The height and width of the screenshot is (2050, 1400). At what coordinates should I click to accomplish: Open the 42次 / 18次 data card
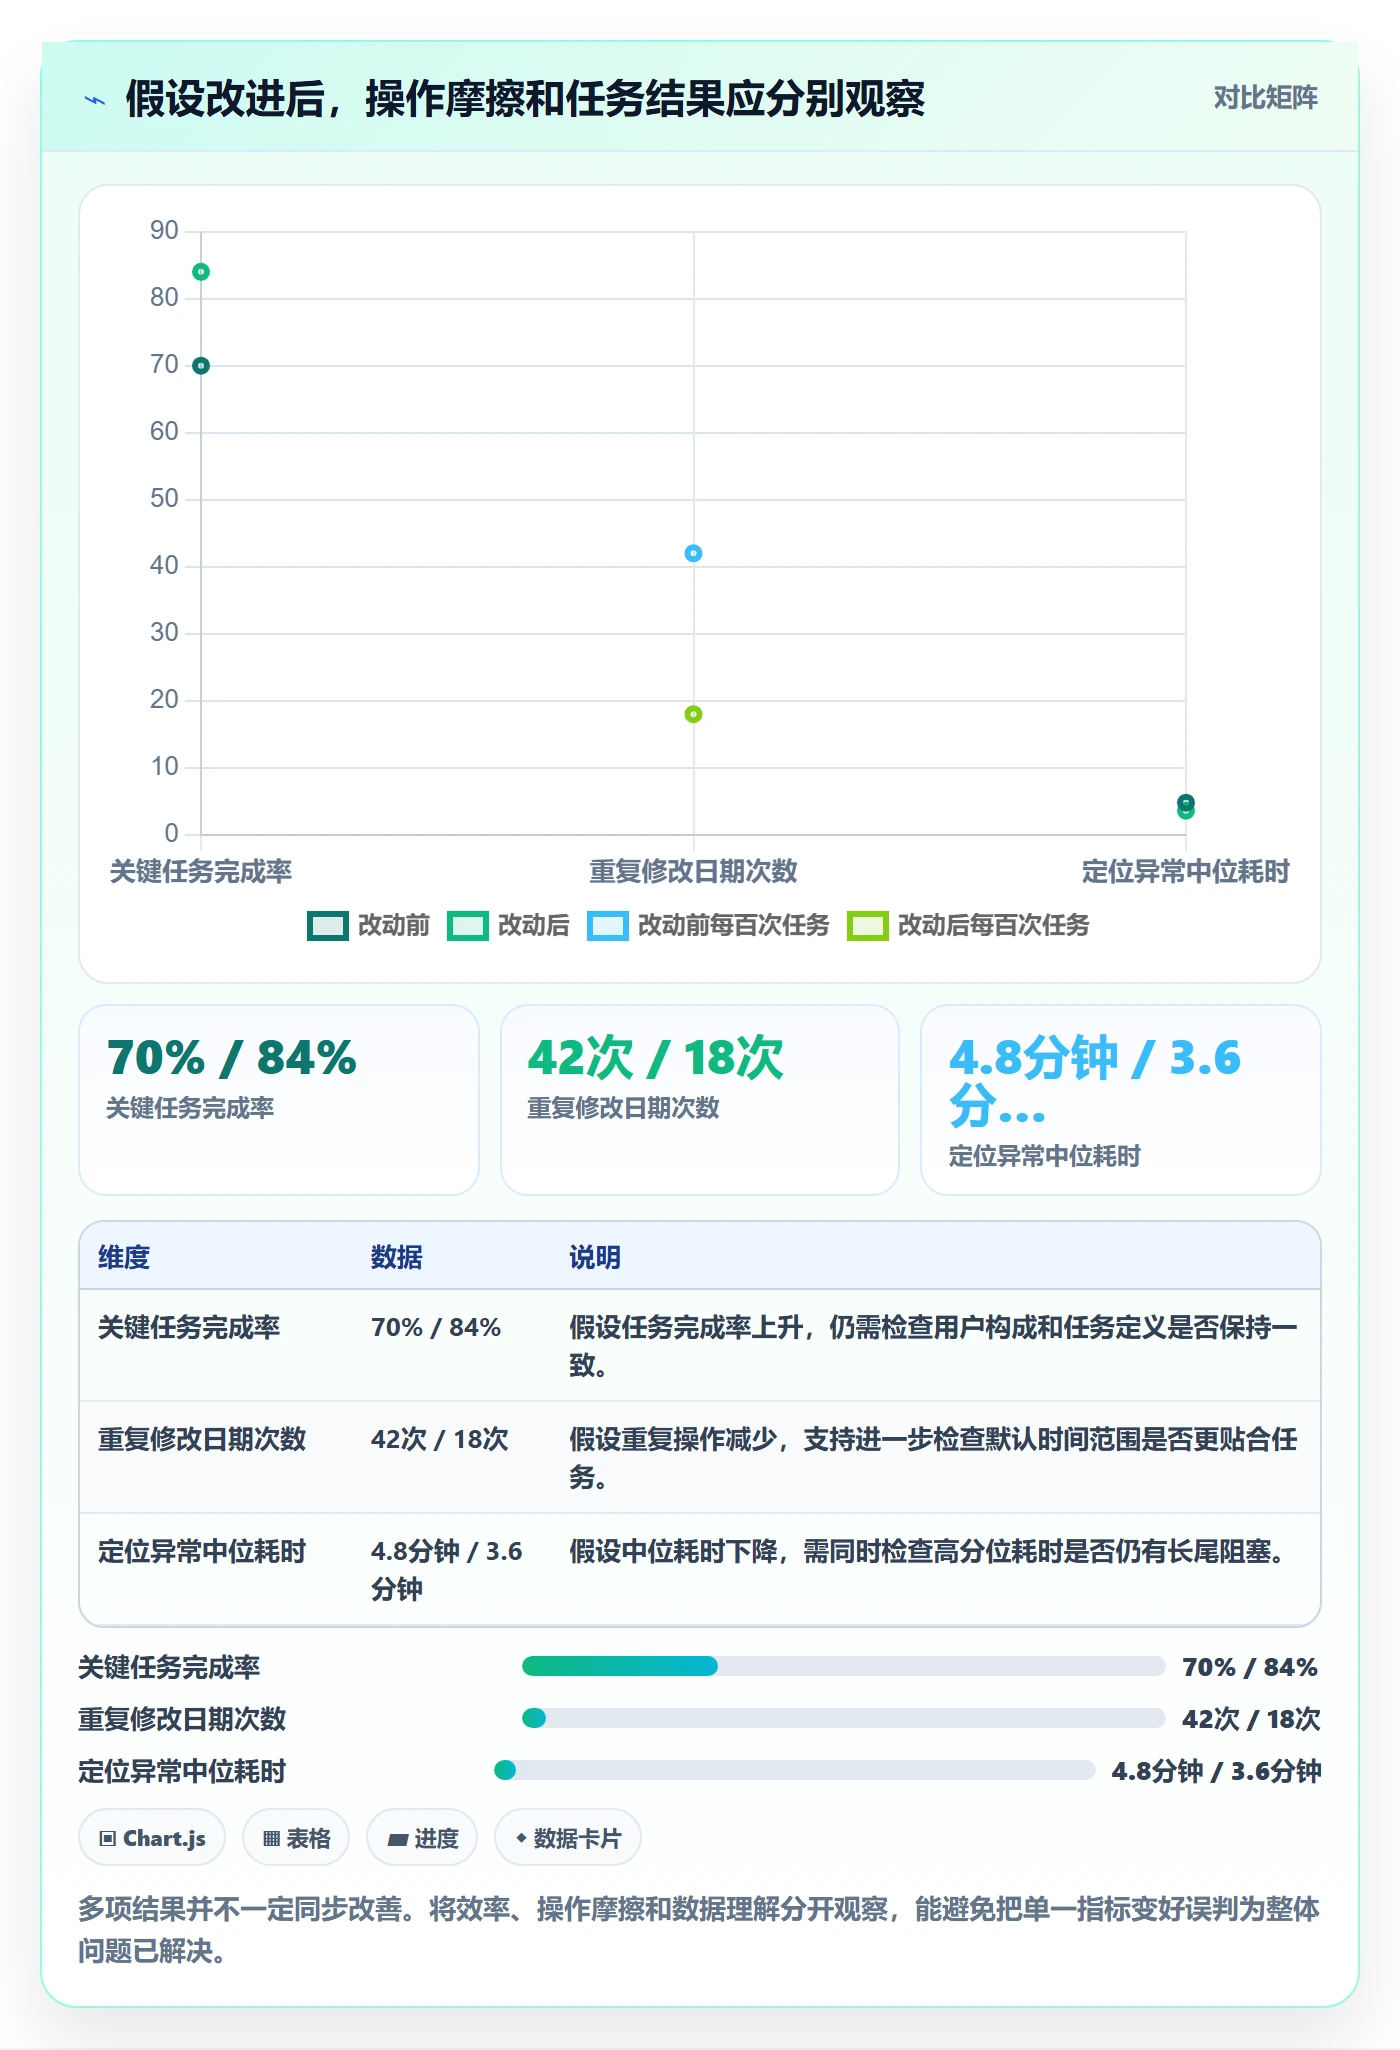(700, 1100)
